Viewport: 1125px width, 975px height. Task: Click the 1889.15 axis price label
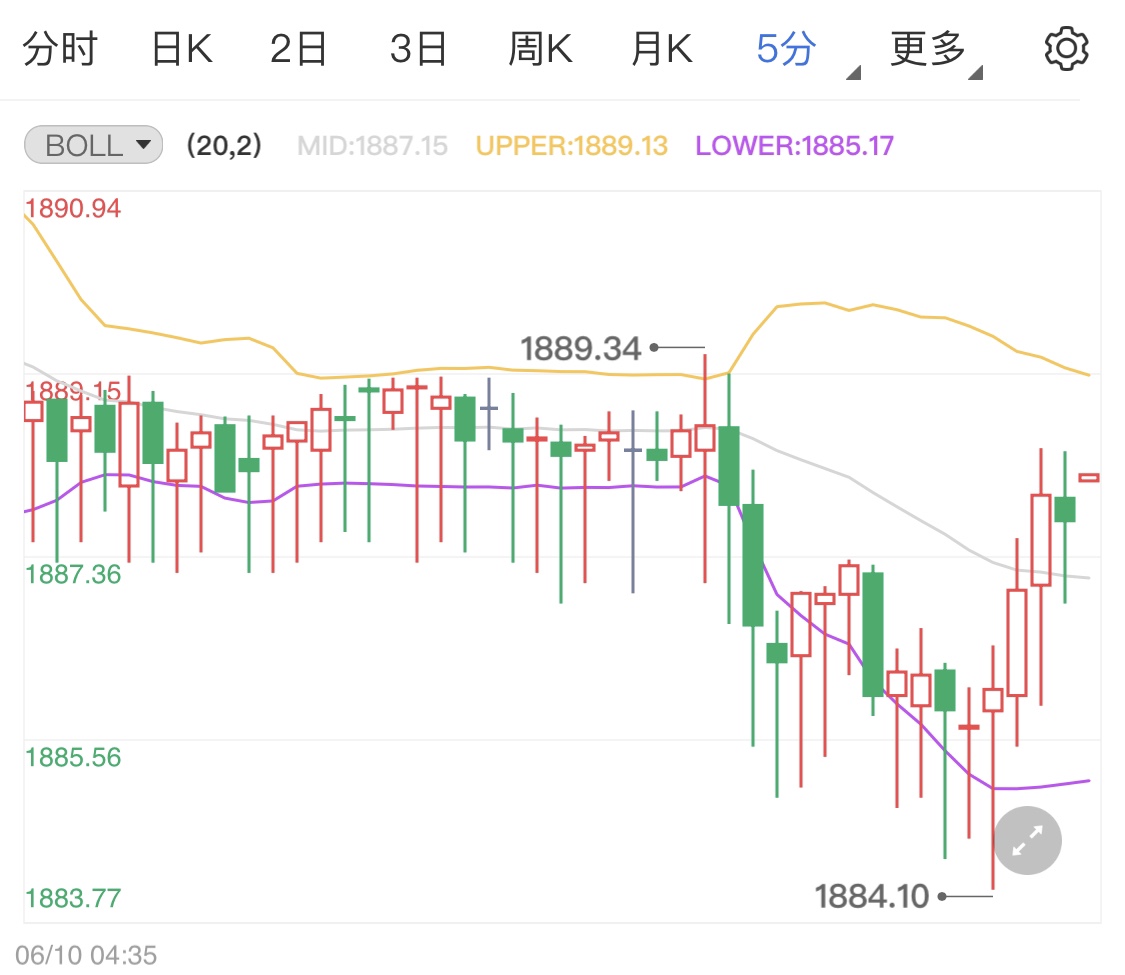click(73, 392)
